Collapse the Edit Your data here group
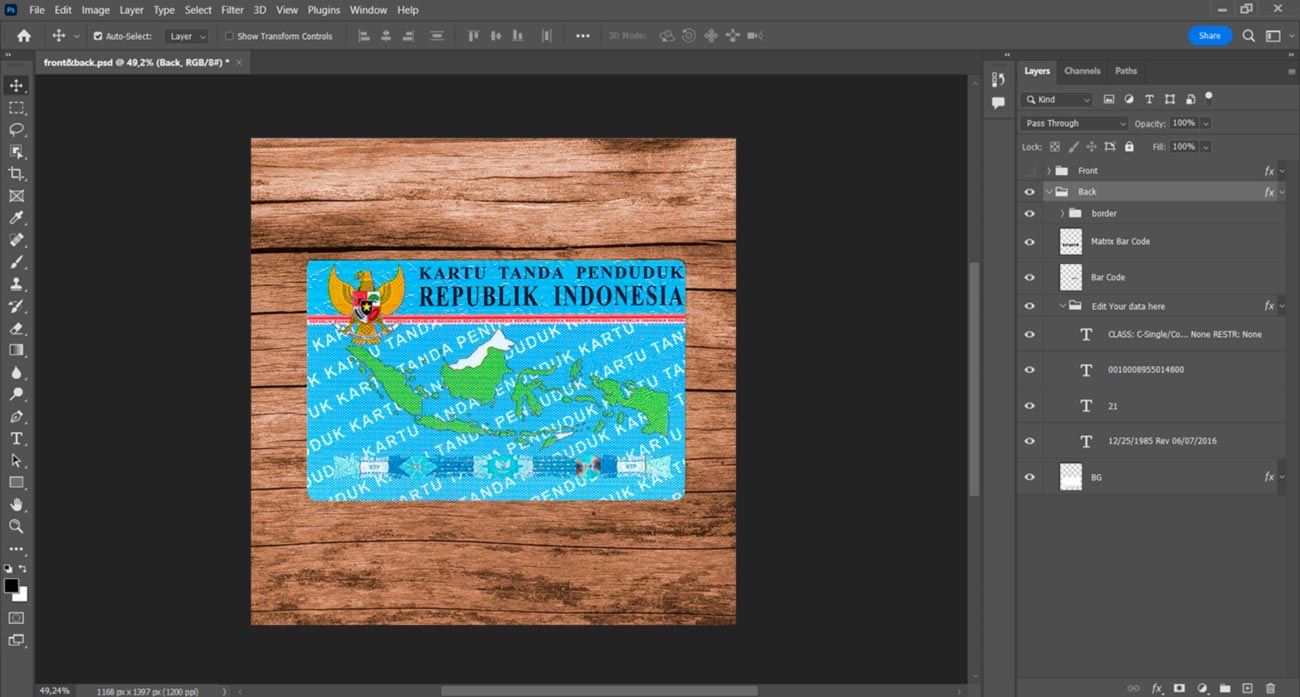Viewport: 1300px width, 697px height. (x=1062, y=306)
